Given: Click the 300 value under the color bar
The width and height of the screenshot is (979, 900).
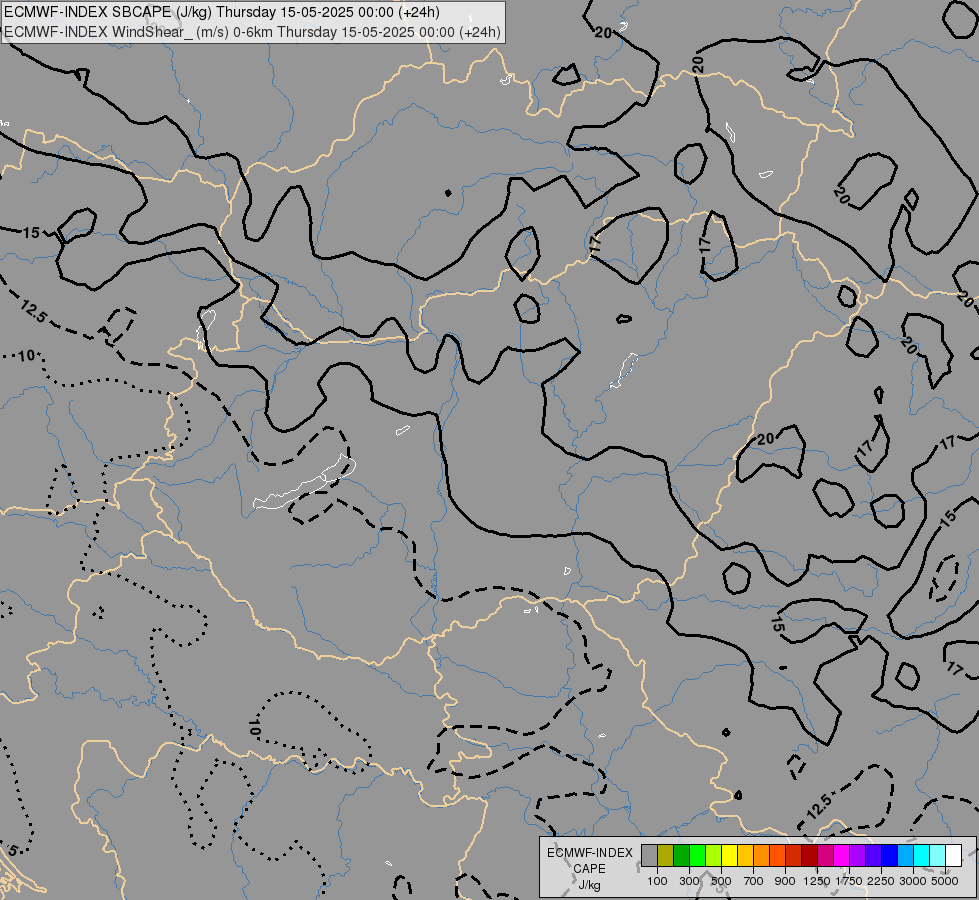Looking at the screenshot, I should 689,881.
